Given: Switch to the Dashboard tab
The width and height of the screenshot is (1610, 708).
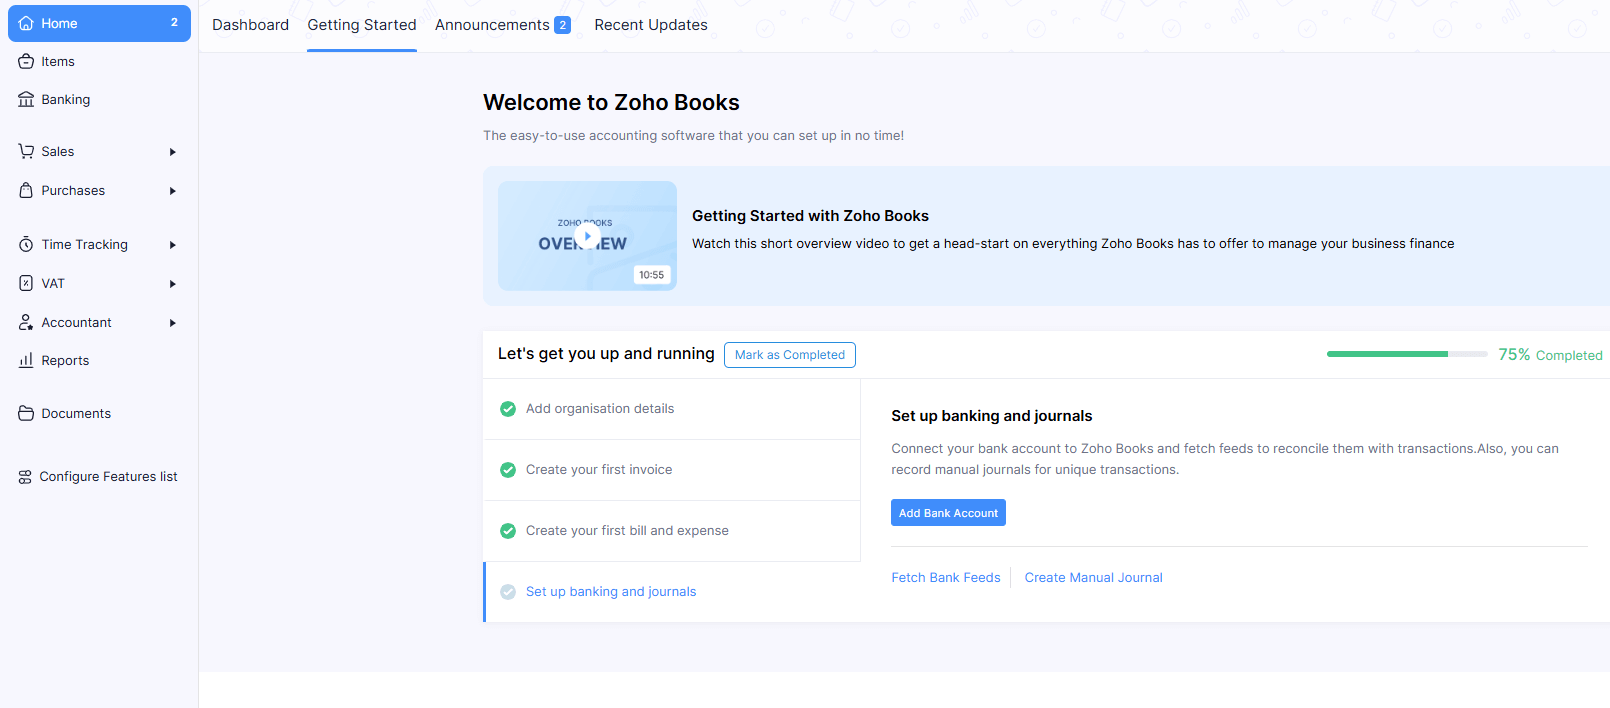Looking at the screenshot, I should [x=250, y=25].
